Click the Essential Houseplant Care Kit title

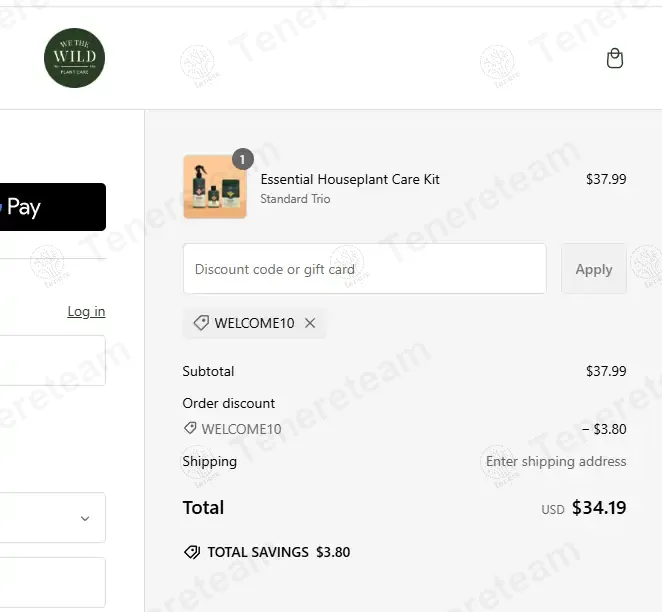click(x=350, y=179)
